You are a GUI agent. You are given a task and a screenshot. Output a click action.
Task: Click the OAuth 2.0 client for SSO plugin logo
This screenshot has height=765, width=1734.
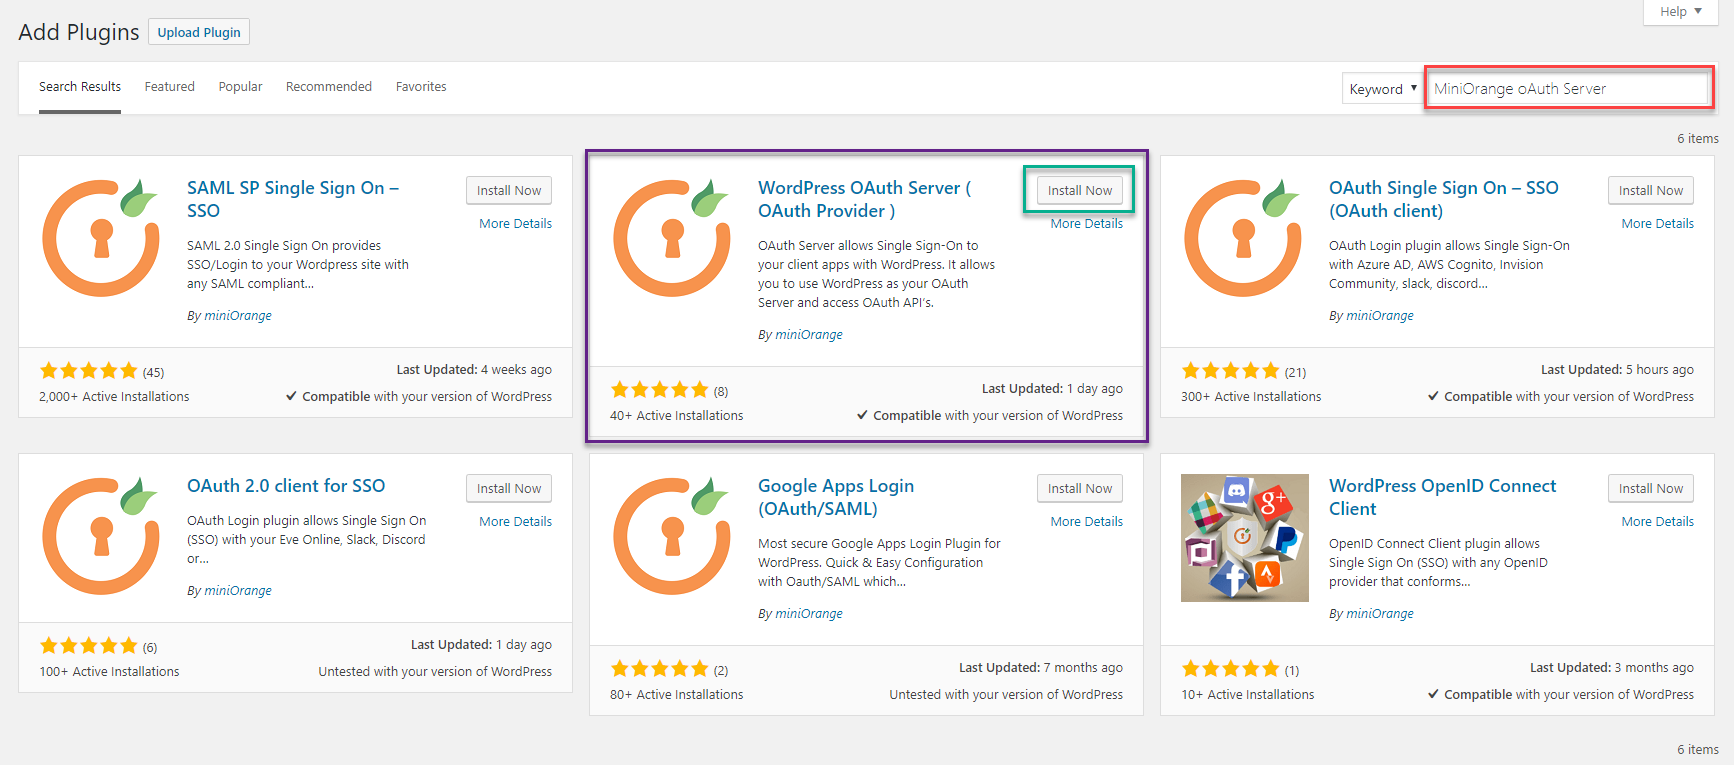coord(102,536)
